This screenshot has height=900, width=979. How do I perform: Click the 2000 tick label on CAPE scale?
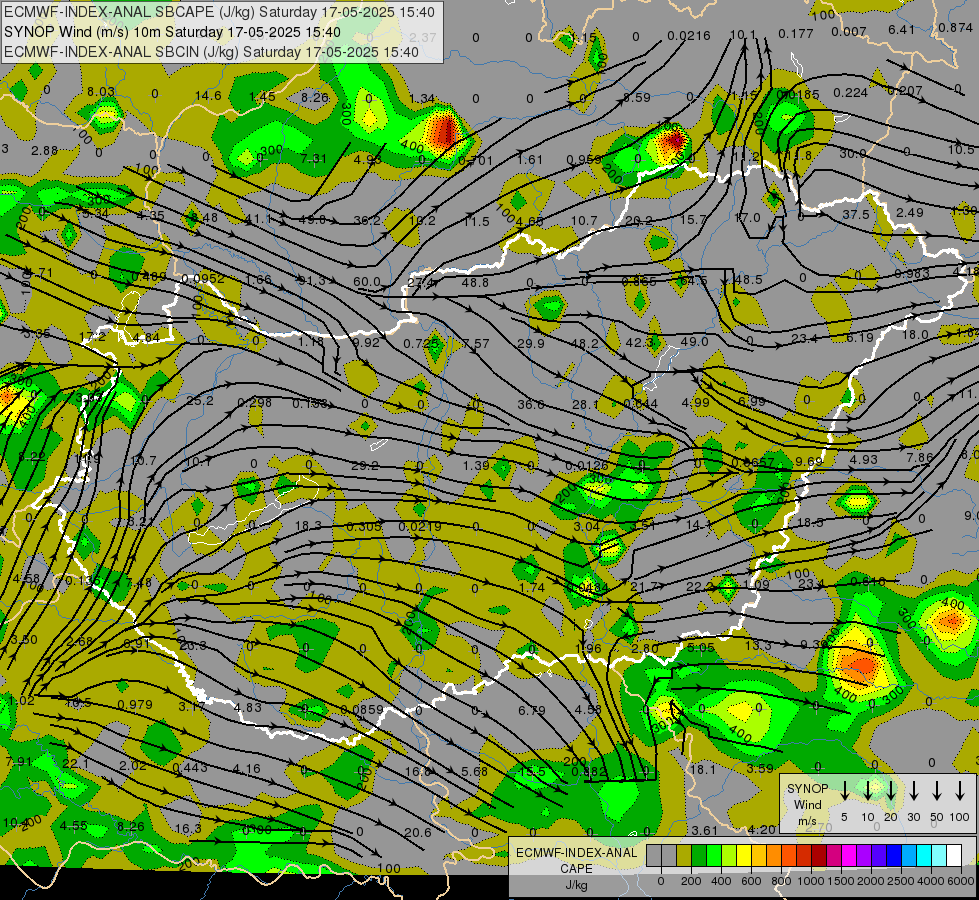870,881
